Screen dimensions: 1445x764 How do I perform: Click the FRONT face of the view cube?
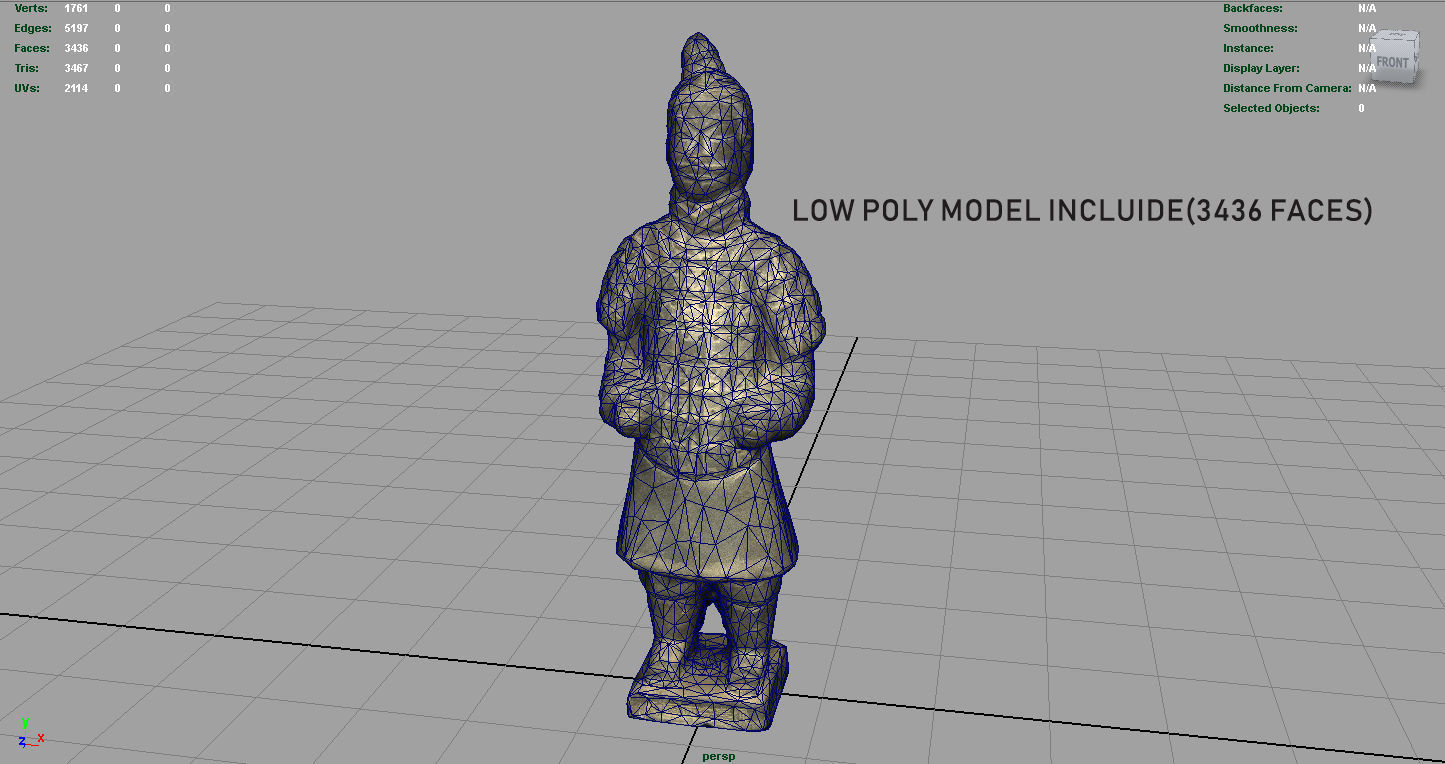(1392, 62)
